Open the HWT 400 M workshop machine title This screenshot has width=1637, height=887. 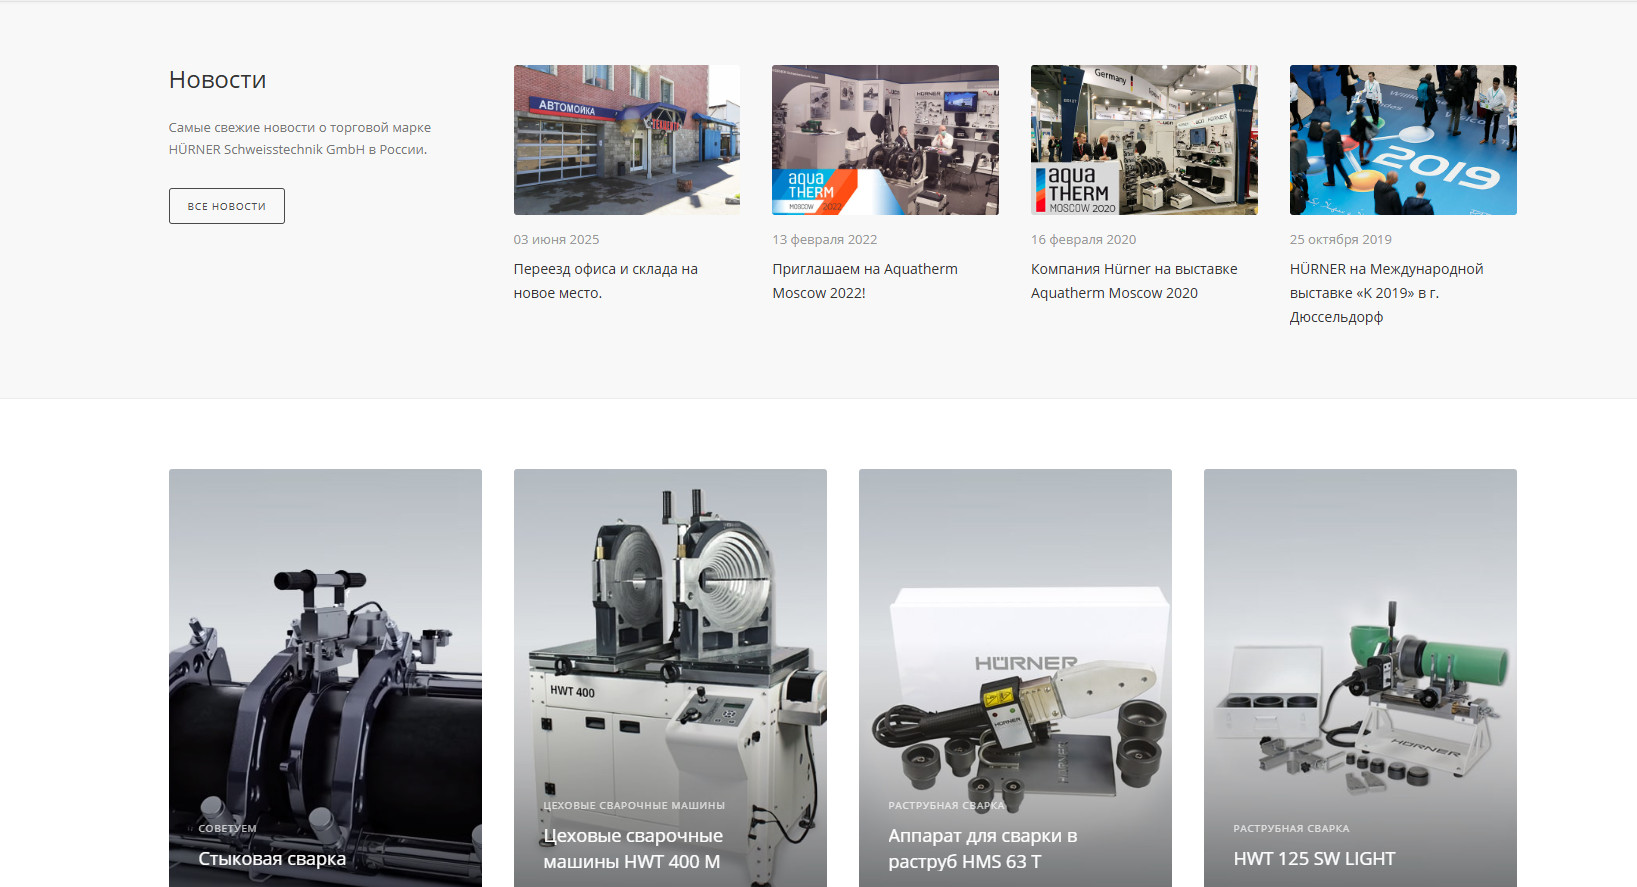[x=632, y=848]
